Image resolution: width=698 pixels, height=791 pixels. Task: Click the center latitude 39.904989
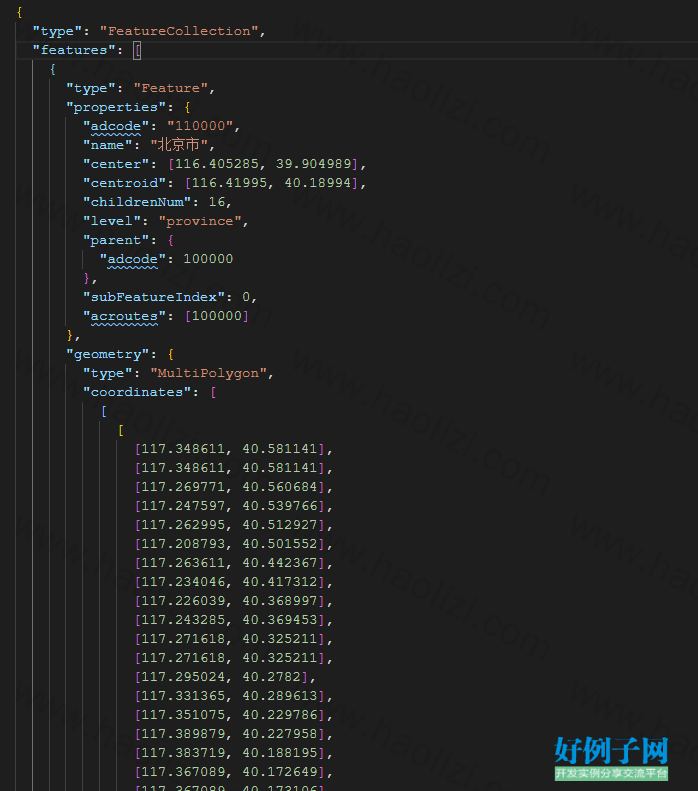tap(313, 164)
